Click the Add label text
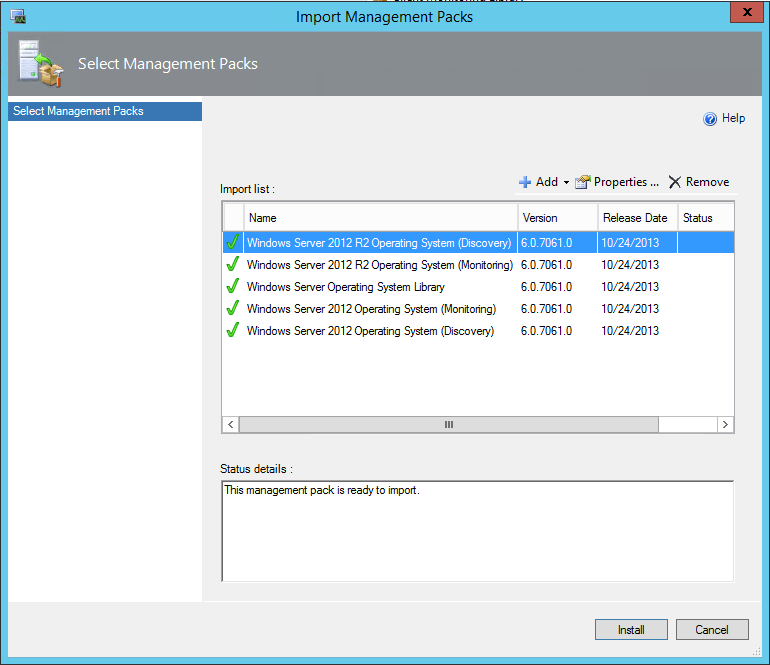Image resolution: width=770 pixels, height=665 pixels. 547,182
